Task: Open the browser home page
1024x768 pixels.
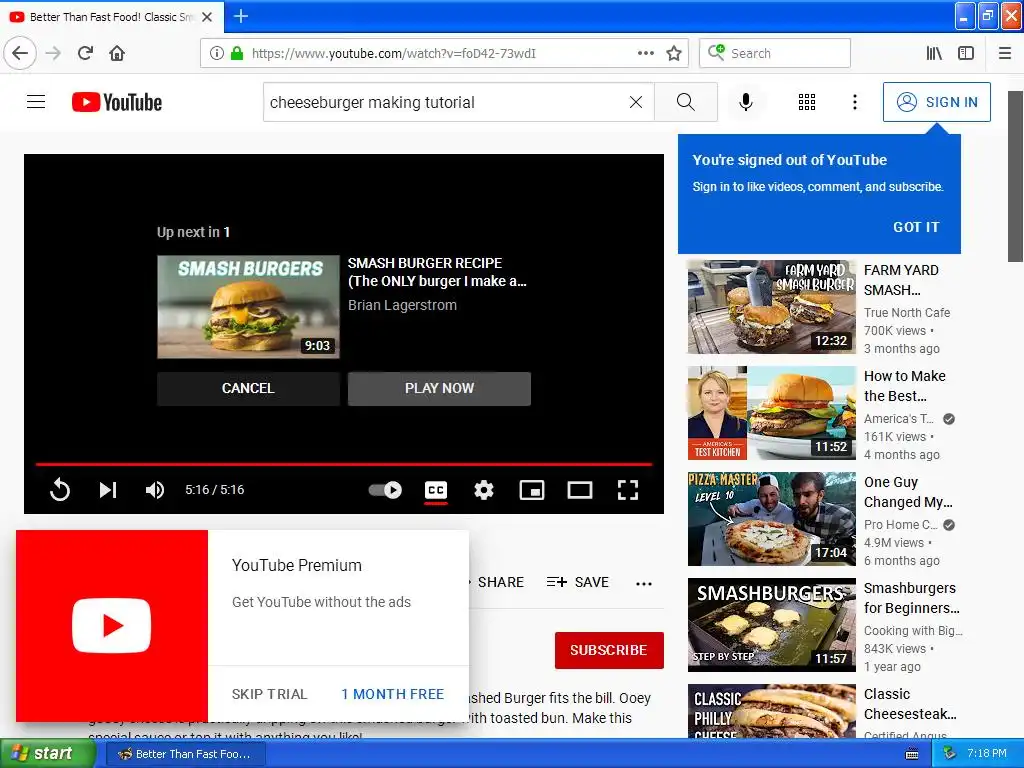Action: pyautogui.click(x=117, y=54)
